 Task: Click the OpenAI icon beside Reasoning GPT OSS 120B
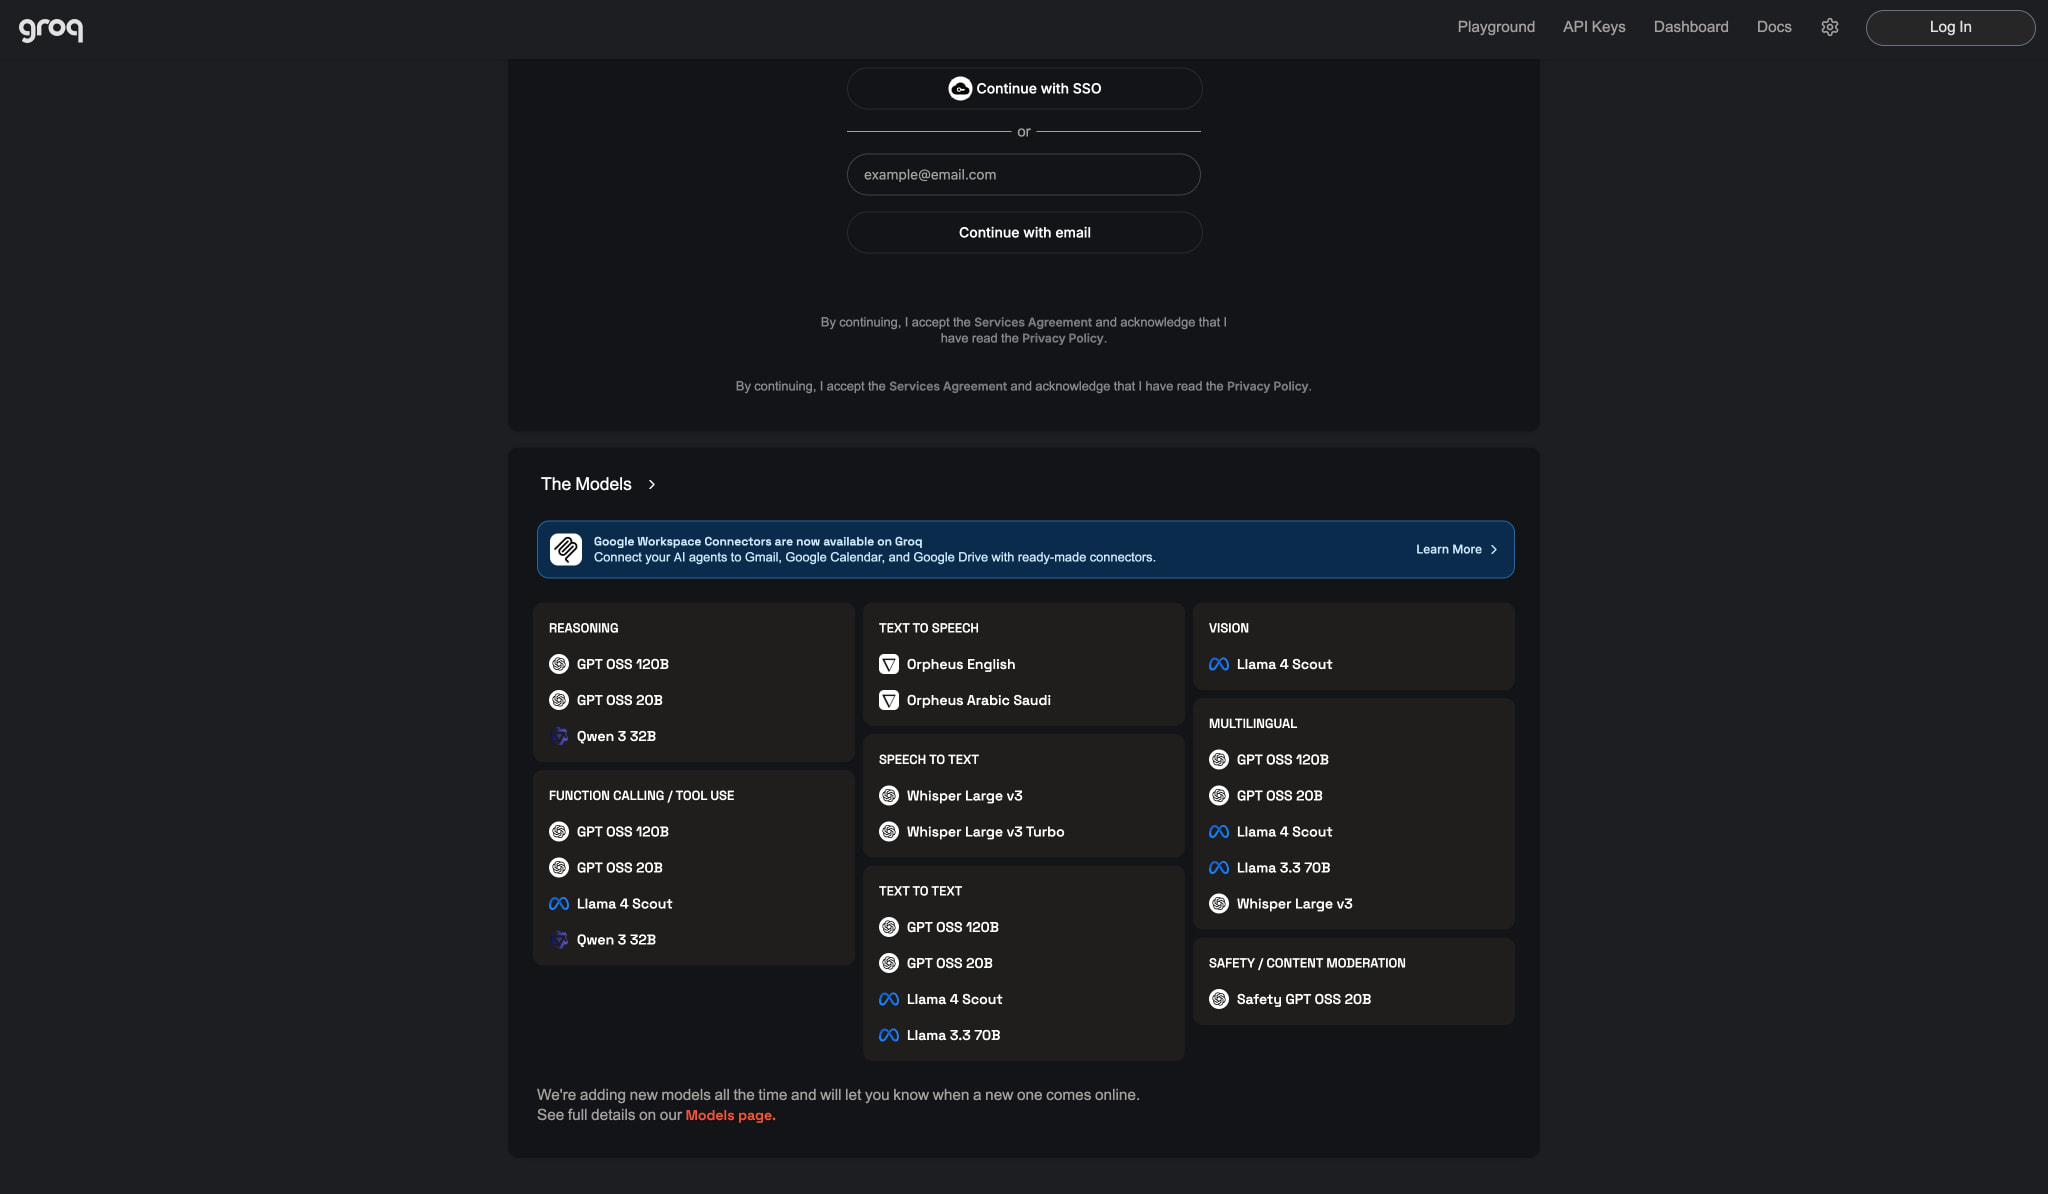point(559,664)
